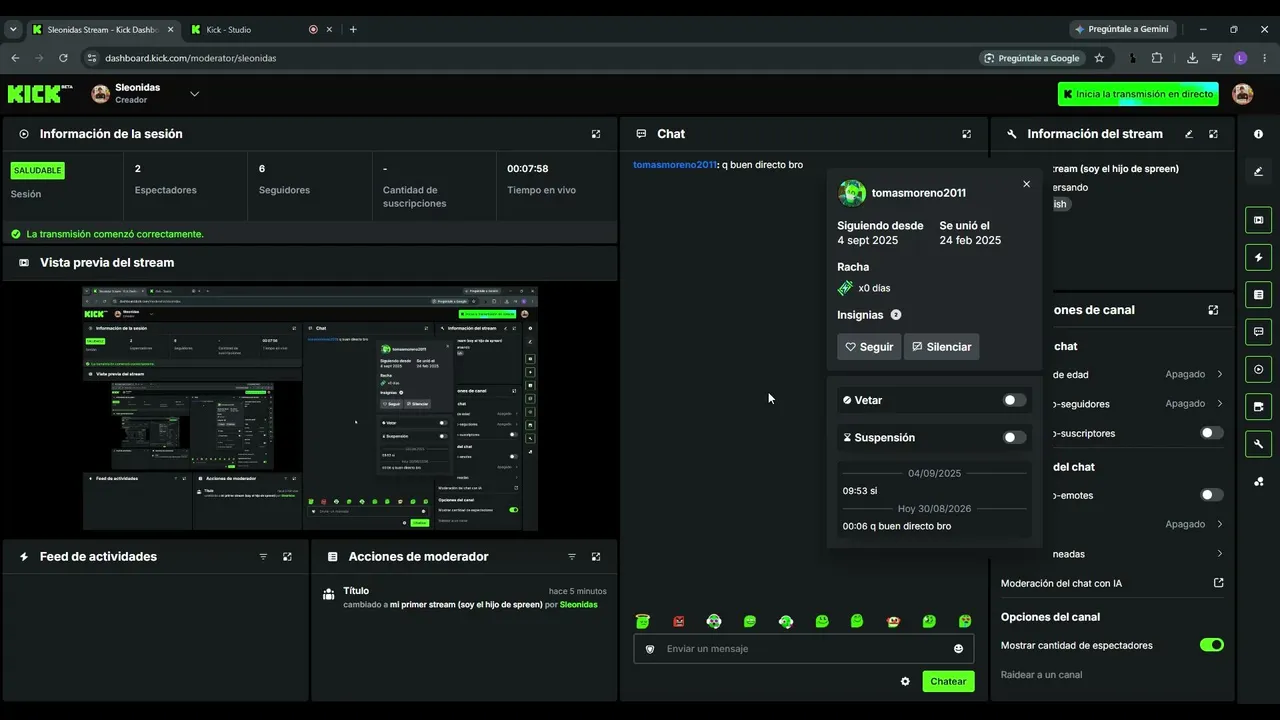Open chat settings gear icon
The height and width of the screenshot is (720, 1280).
click(905, 681)
